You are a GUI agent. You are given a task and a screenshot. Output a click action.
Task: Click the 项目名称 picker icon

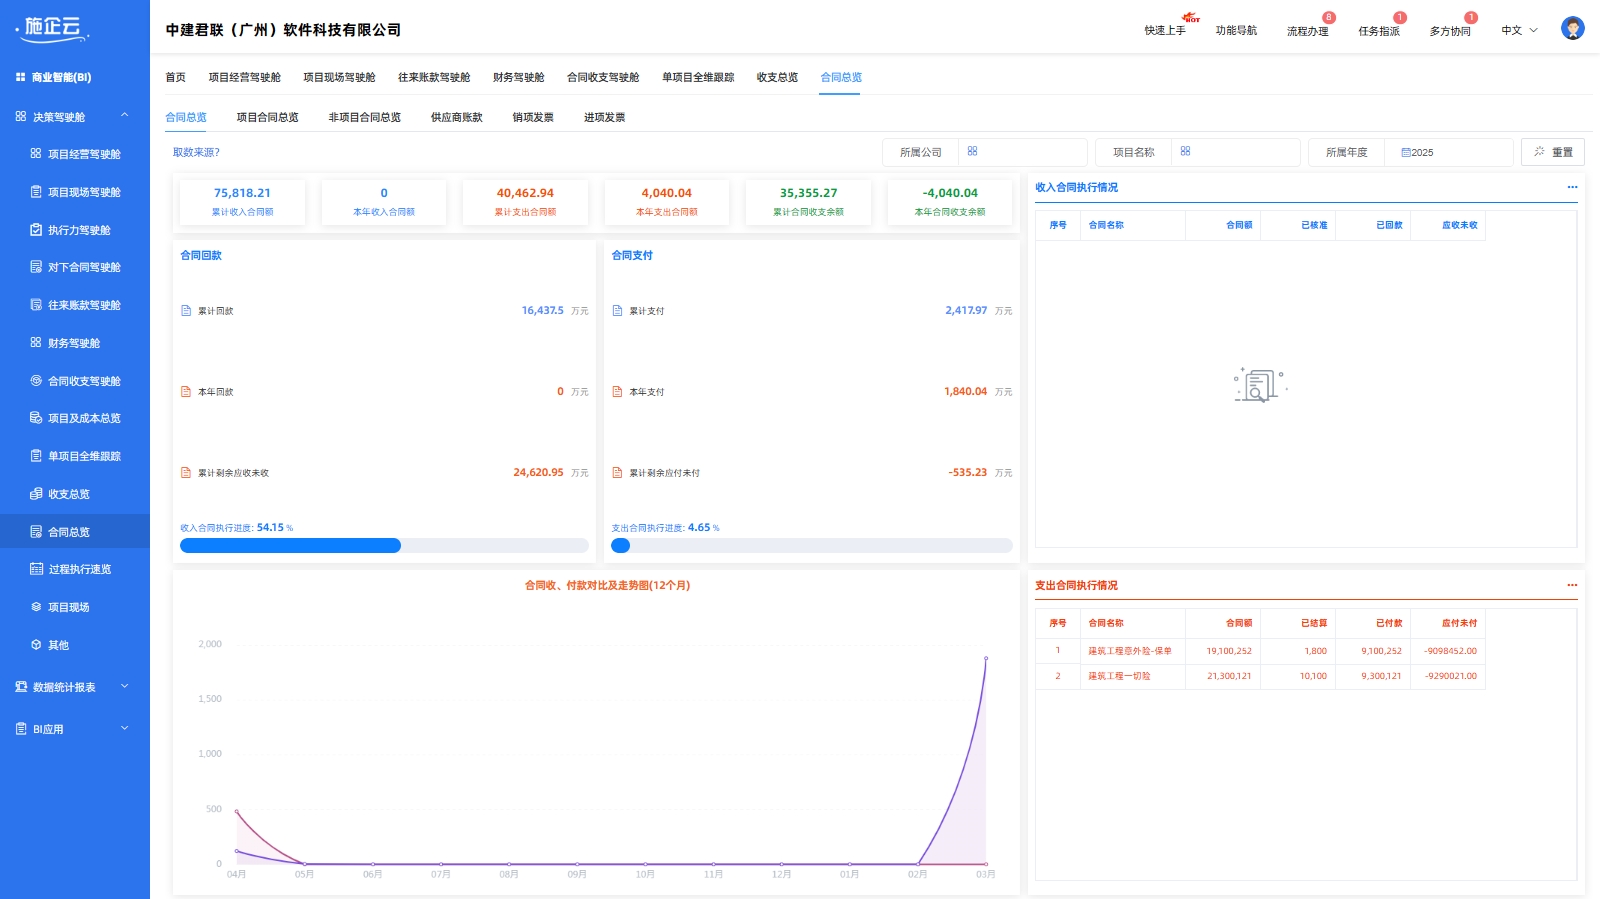tap(1185, 152)
